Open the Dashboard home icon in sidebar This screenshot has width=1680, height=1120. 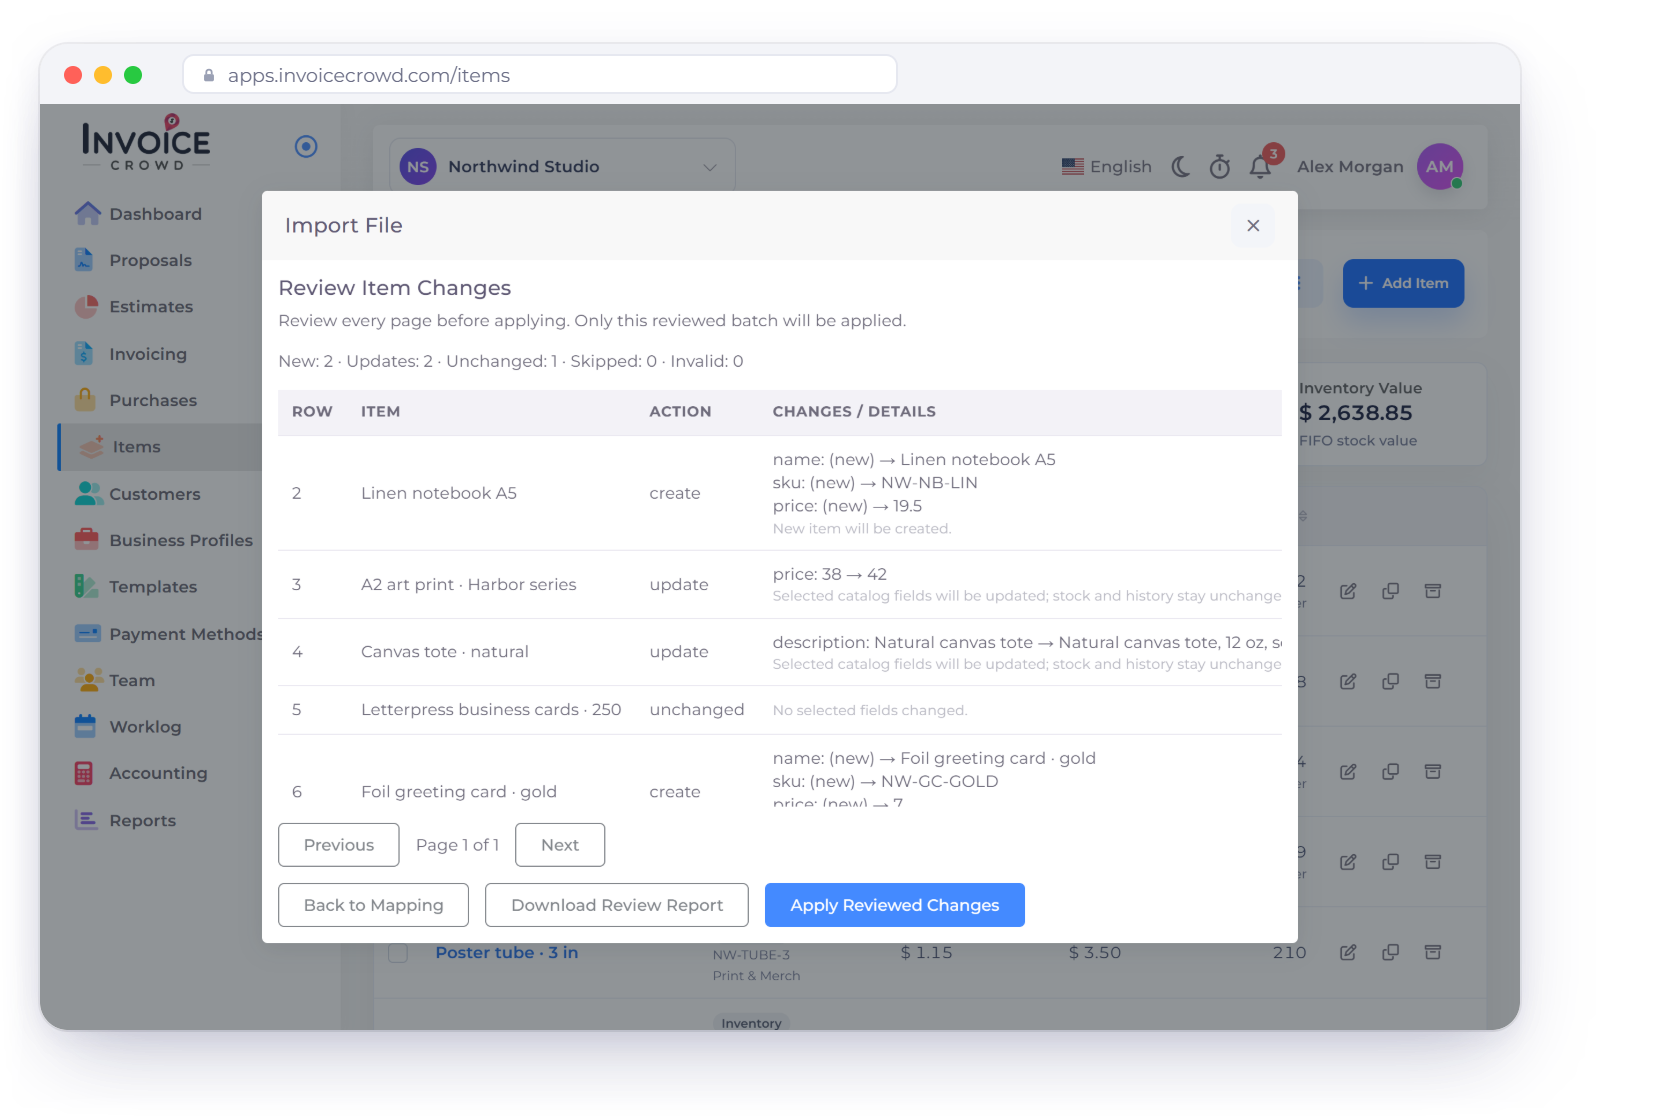coord(88,213)
